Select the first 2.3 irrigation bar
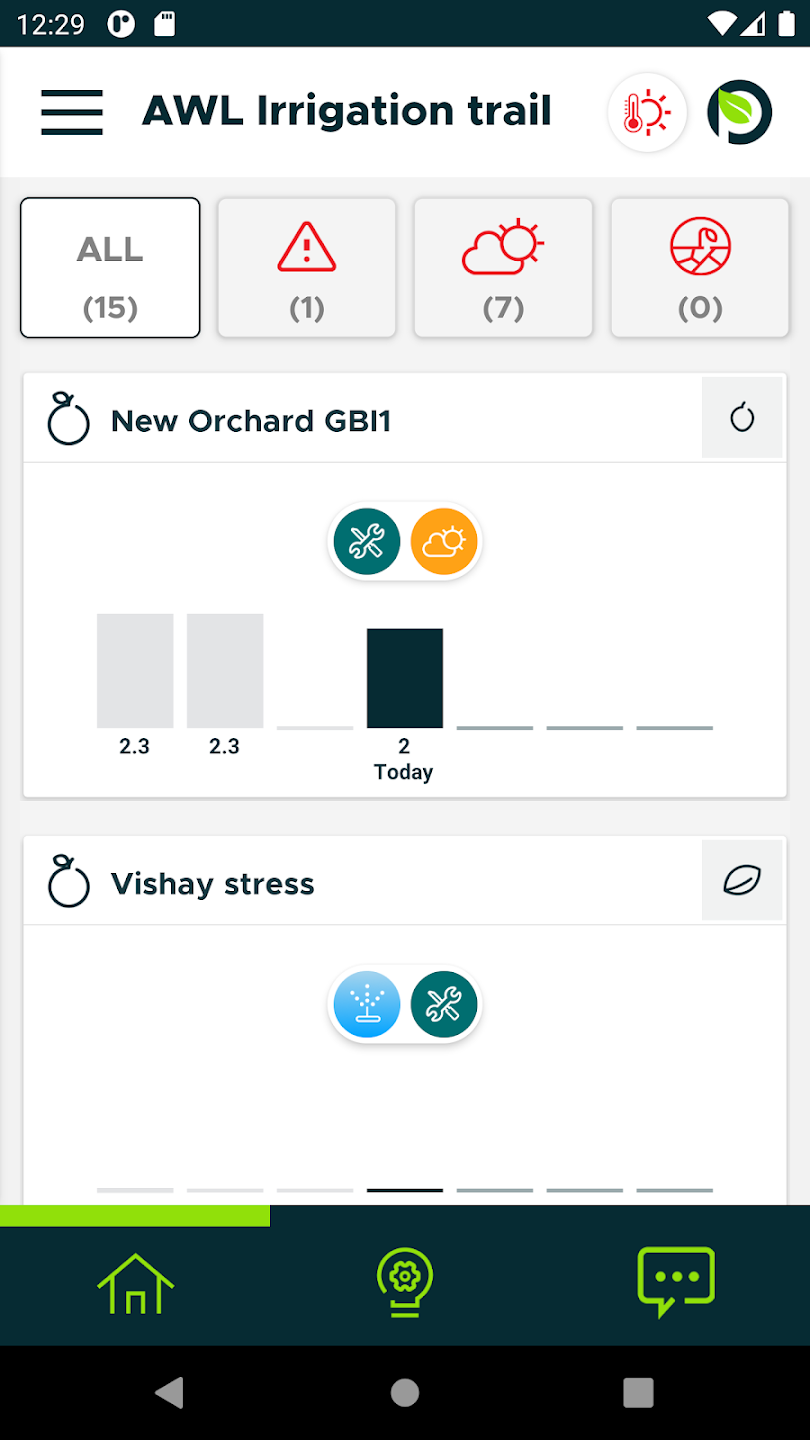The width and height of the screenshot is (810, 1440). tap(135, 671)
